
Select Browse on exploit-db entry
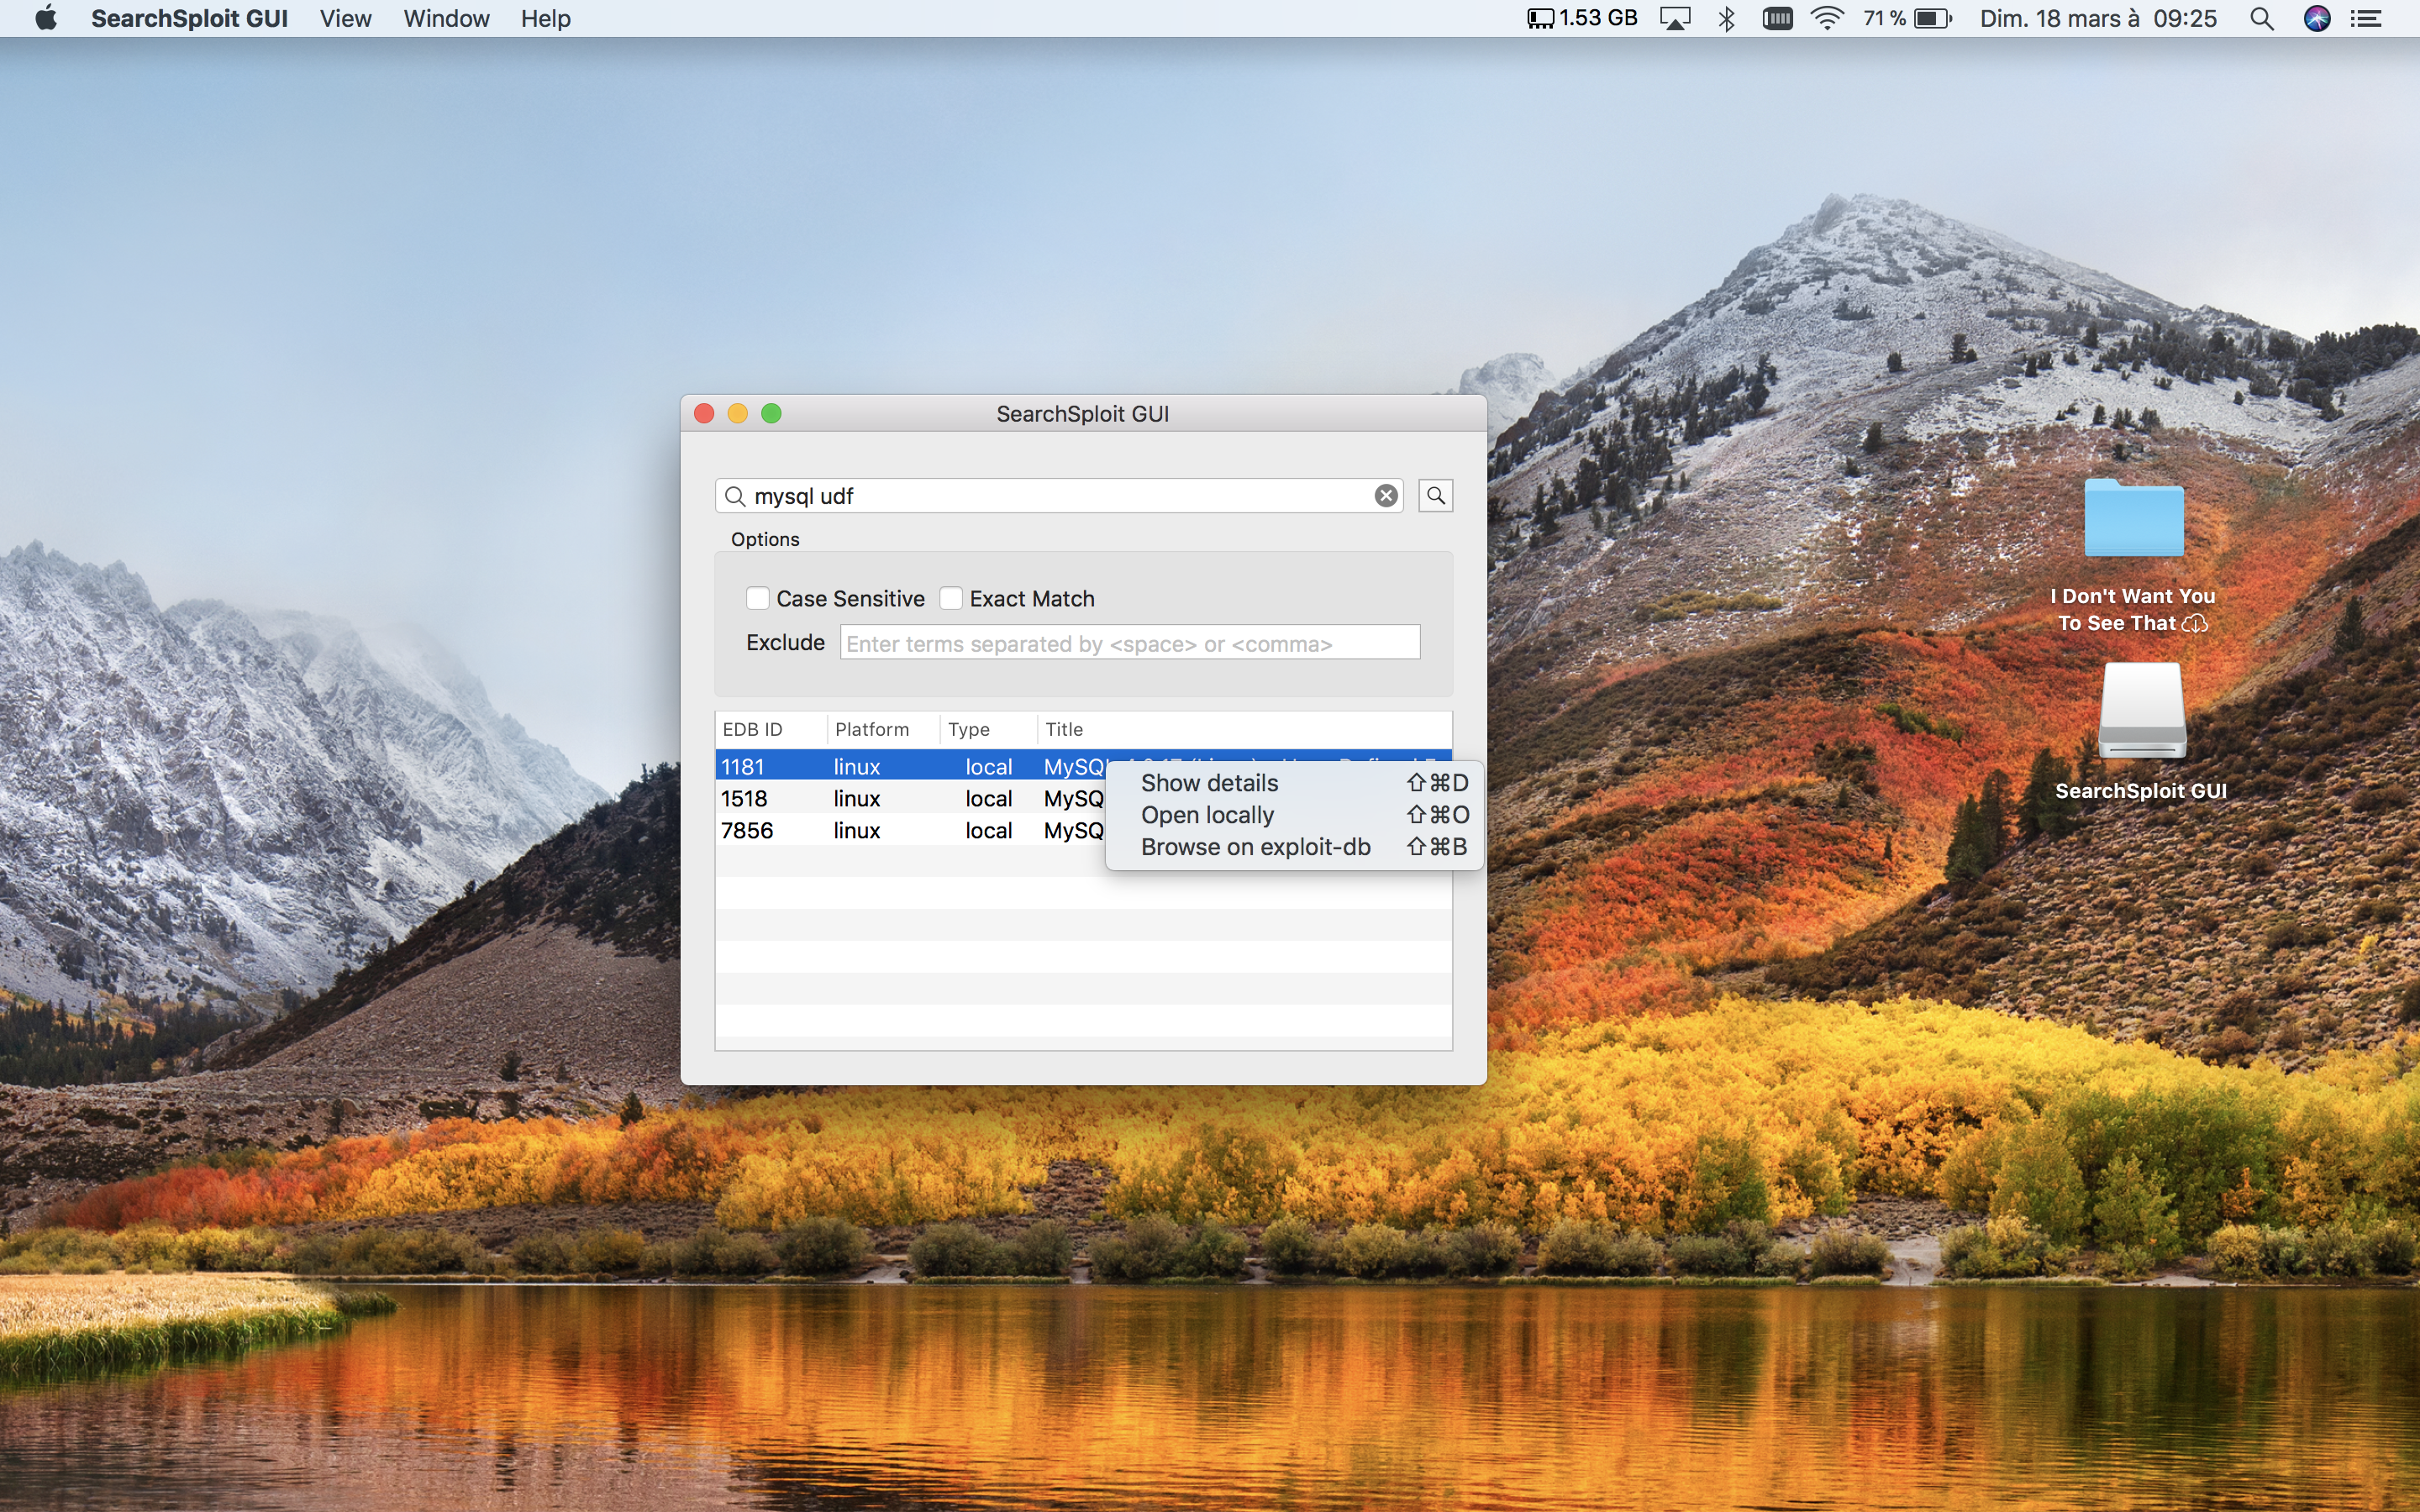click(x=1255, y=847)
